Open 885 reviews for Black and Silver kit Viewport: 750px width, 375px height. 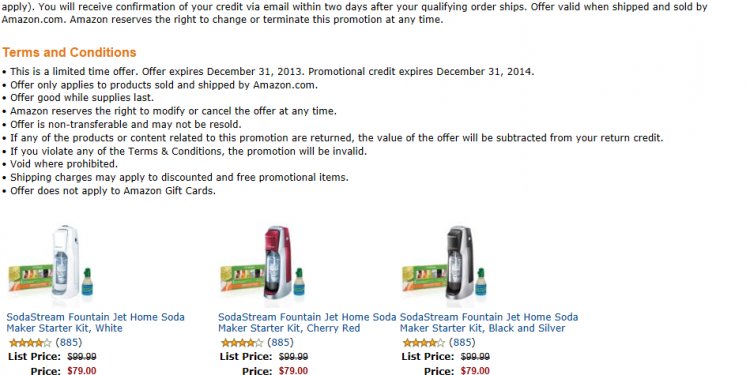[462, 342]
